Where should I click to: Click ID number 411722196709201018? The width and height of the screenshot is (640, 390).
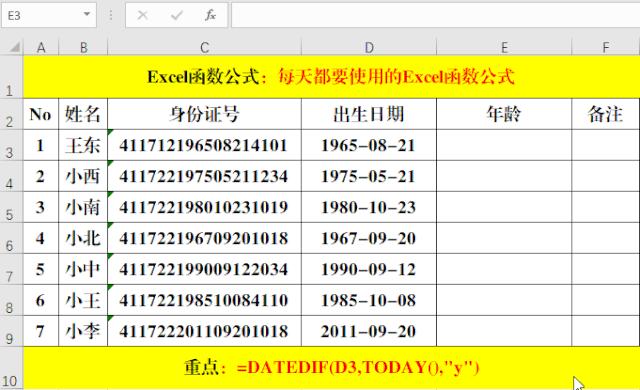click(x=204, y=238)
